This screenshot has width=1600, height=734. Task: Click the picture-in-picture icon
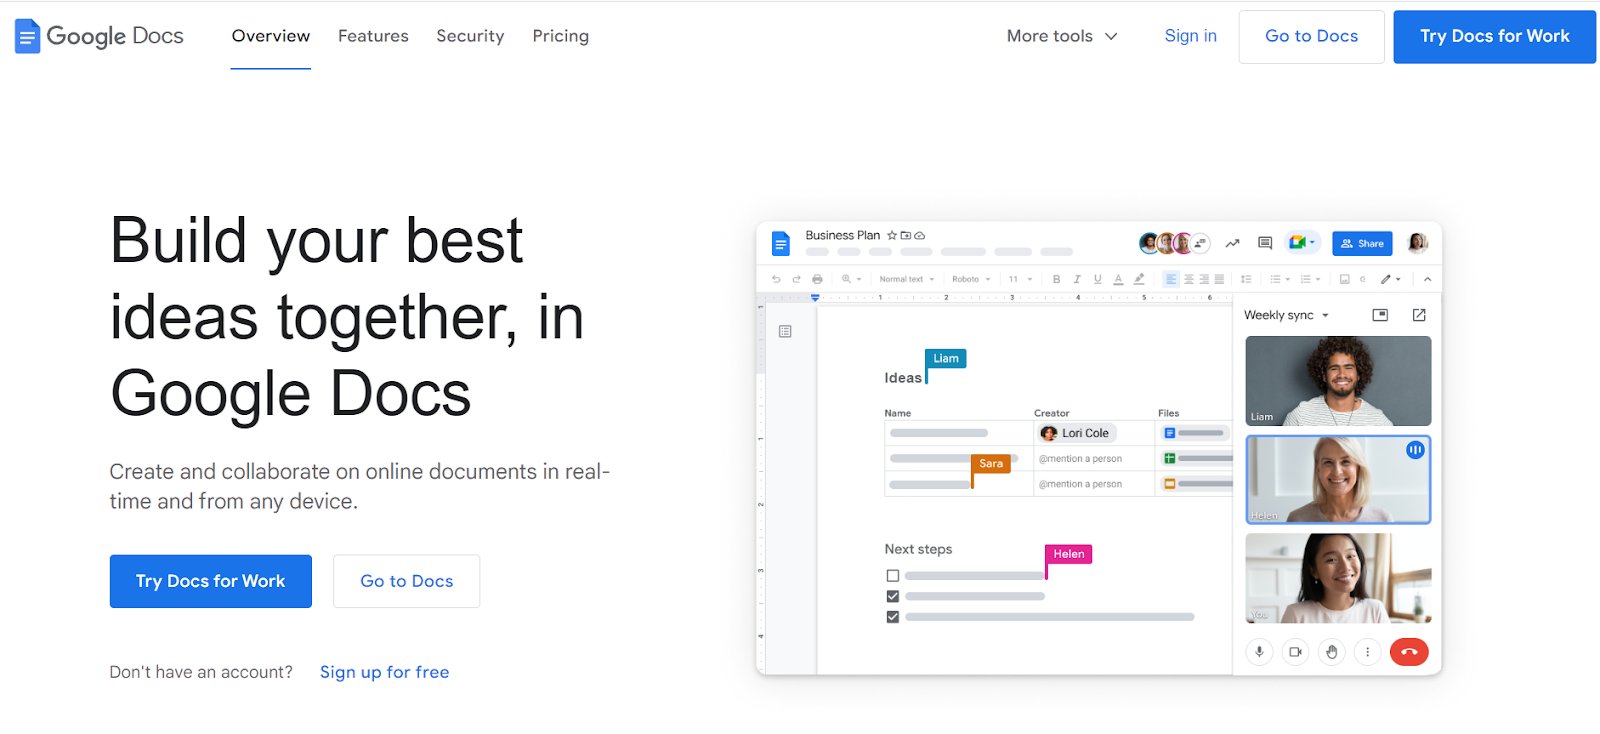coord(1380,315)
